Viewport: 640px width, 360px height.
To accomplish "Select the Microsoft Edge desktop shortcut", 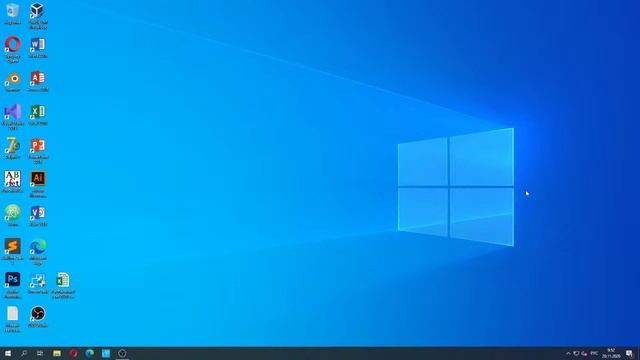I will coord(38,252).
